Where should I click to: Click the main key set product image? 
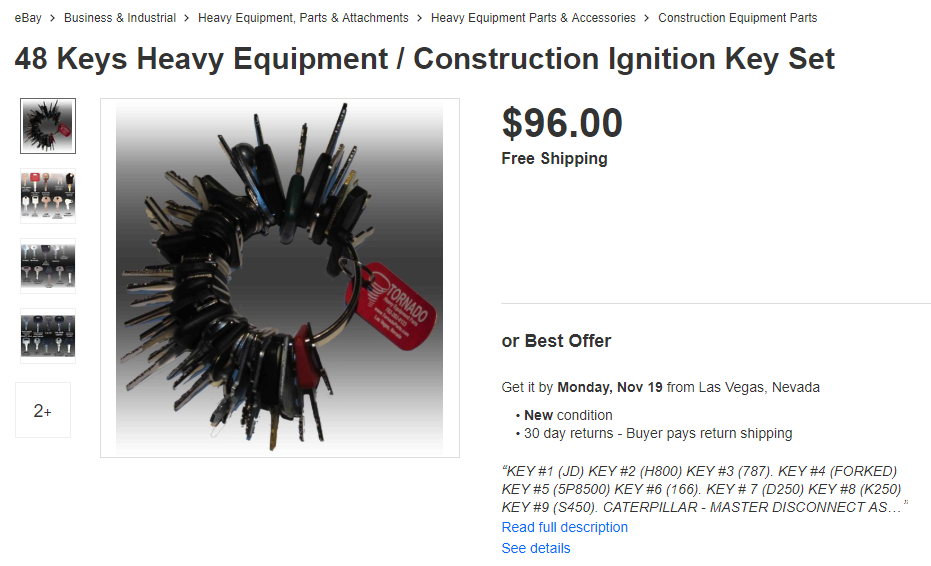pos(280,278)
